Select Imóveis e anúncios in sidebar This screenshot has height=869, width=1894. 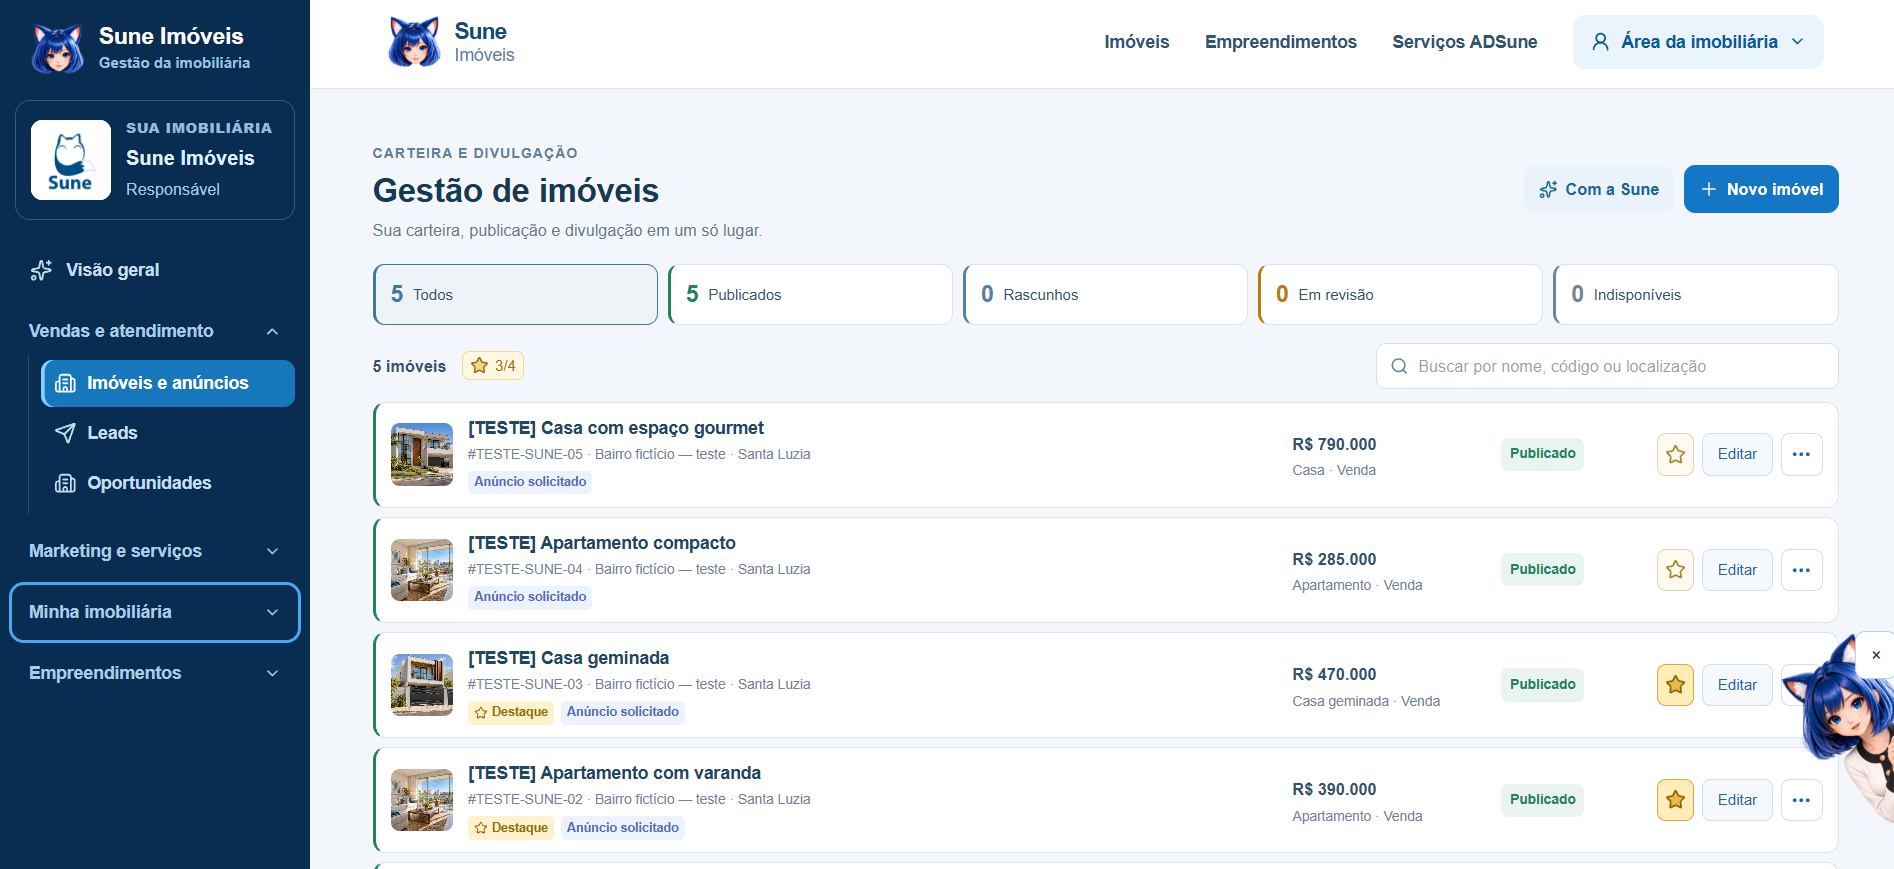click(x=168, y=383)
